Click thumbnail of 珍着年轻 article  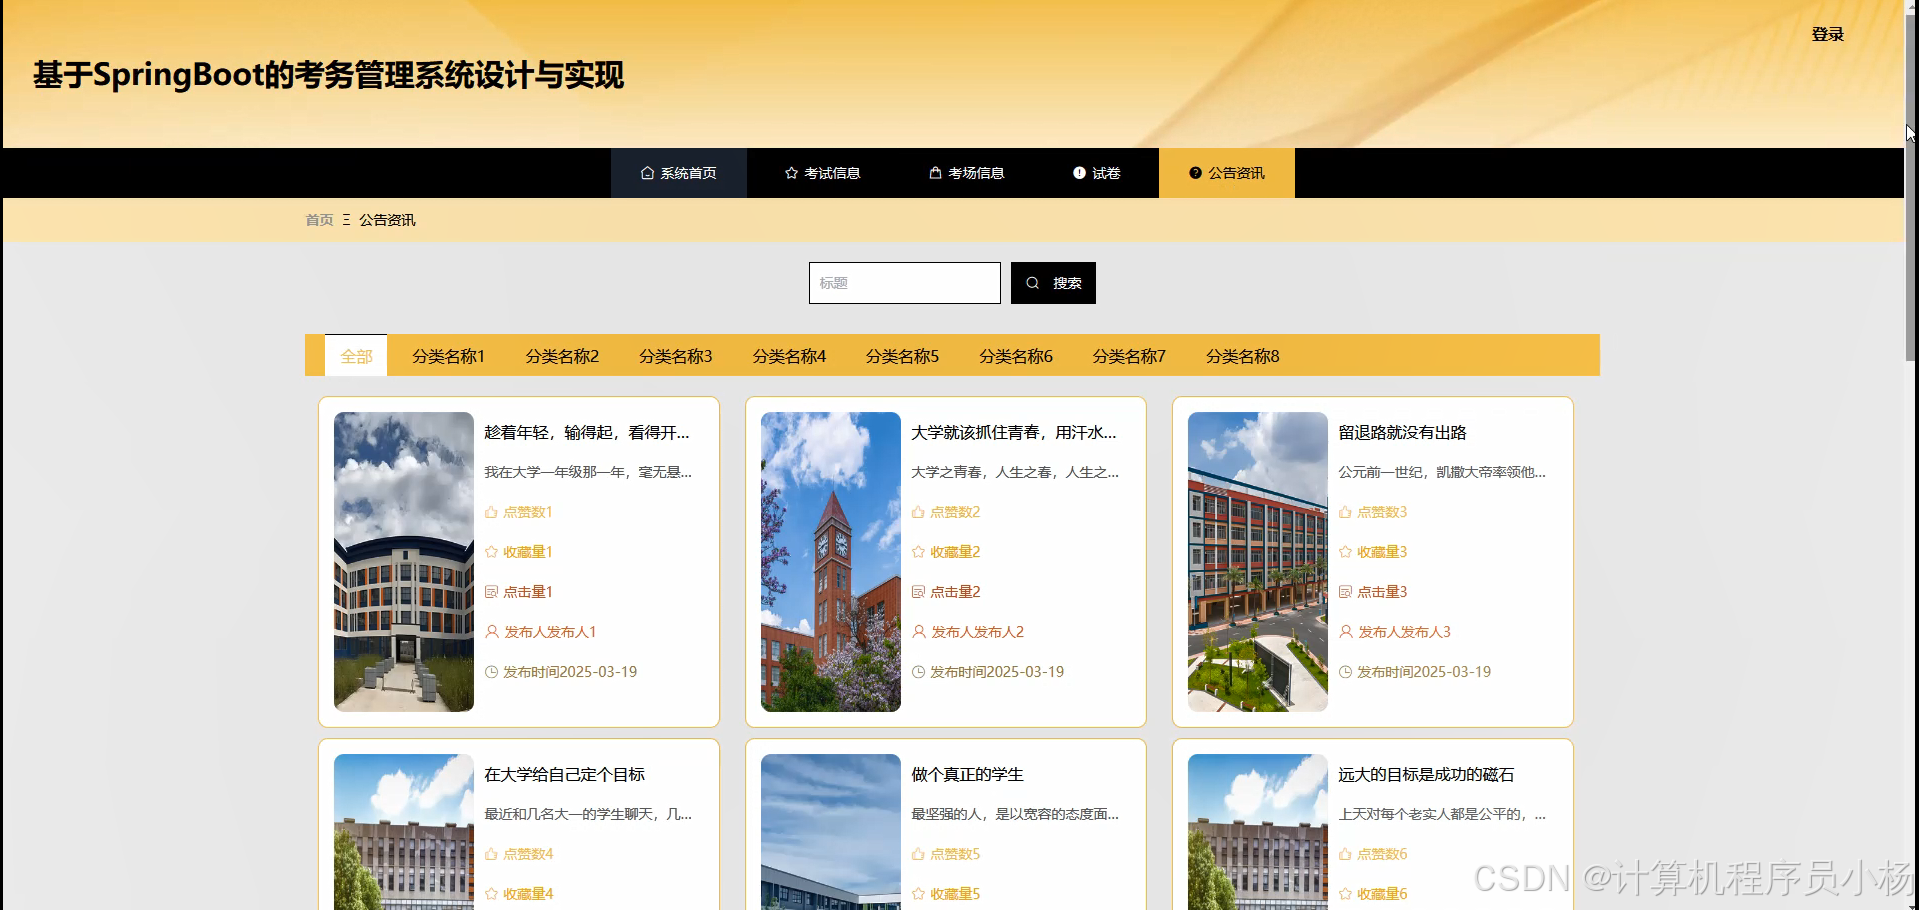[404, 562]
